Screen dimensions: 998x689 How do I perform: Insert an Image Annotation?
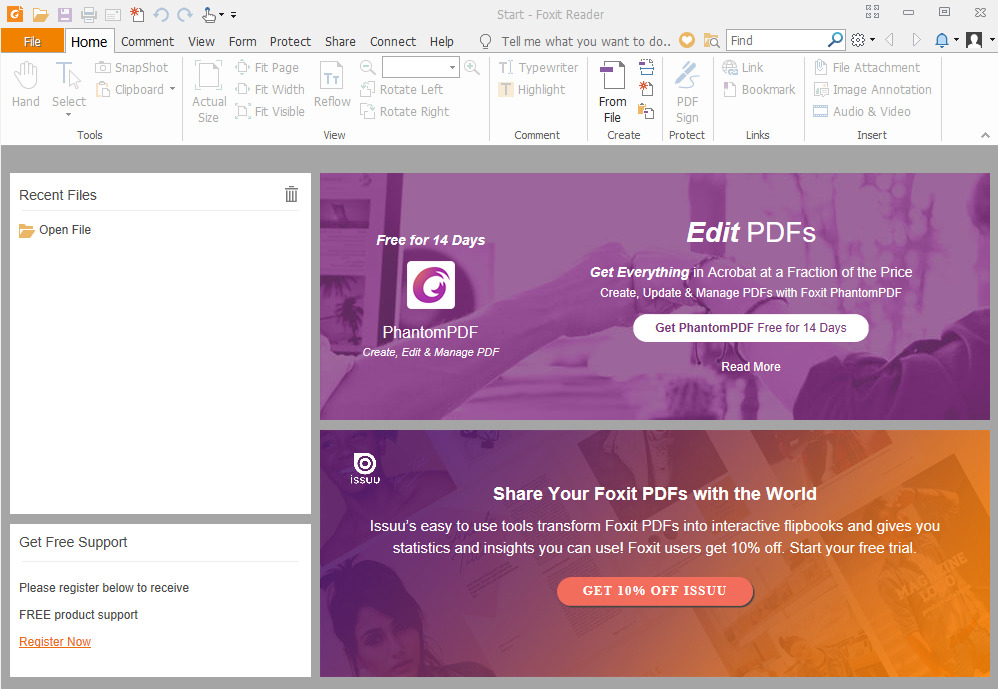click(x=873, y=90)
